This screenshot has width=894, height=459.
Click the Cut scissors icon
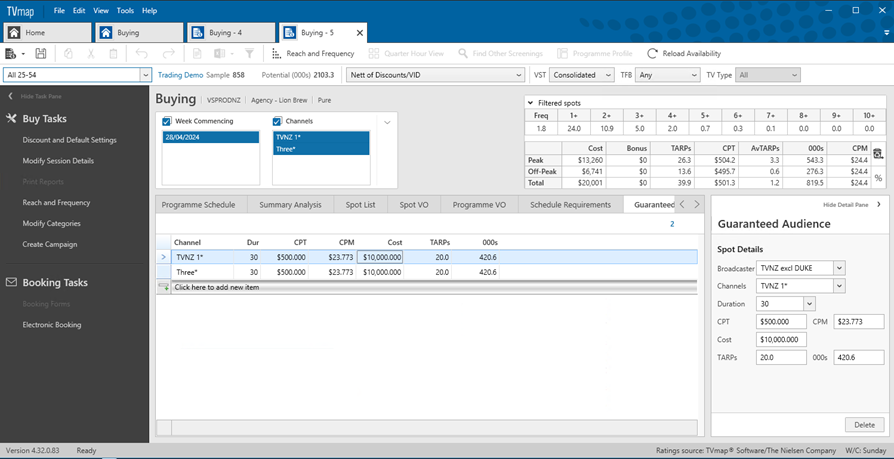click(x=91, y=54)
